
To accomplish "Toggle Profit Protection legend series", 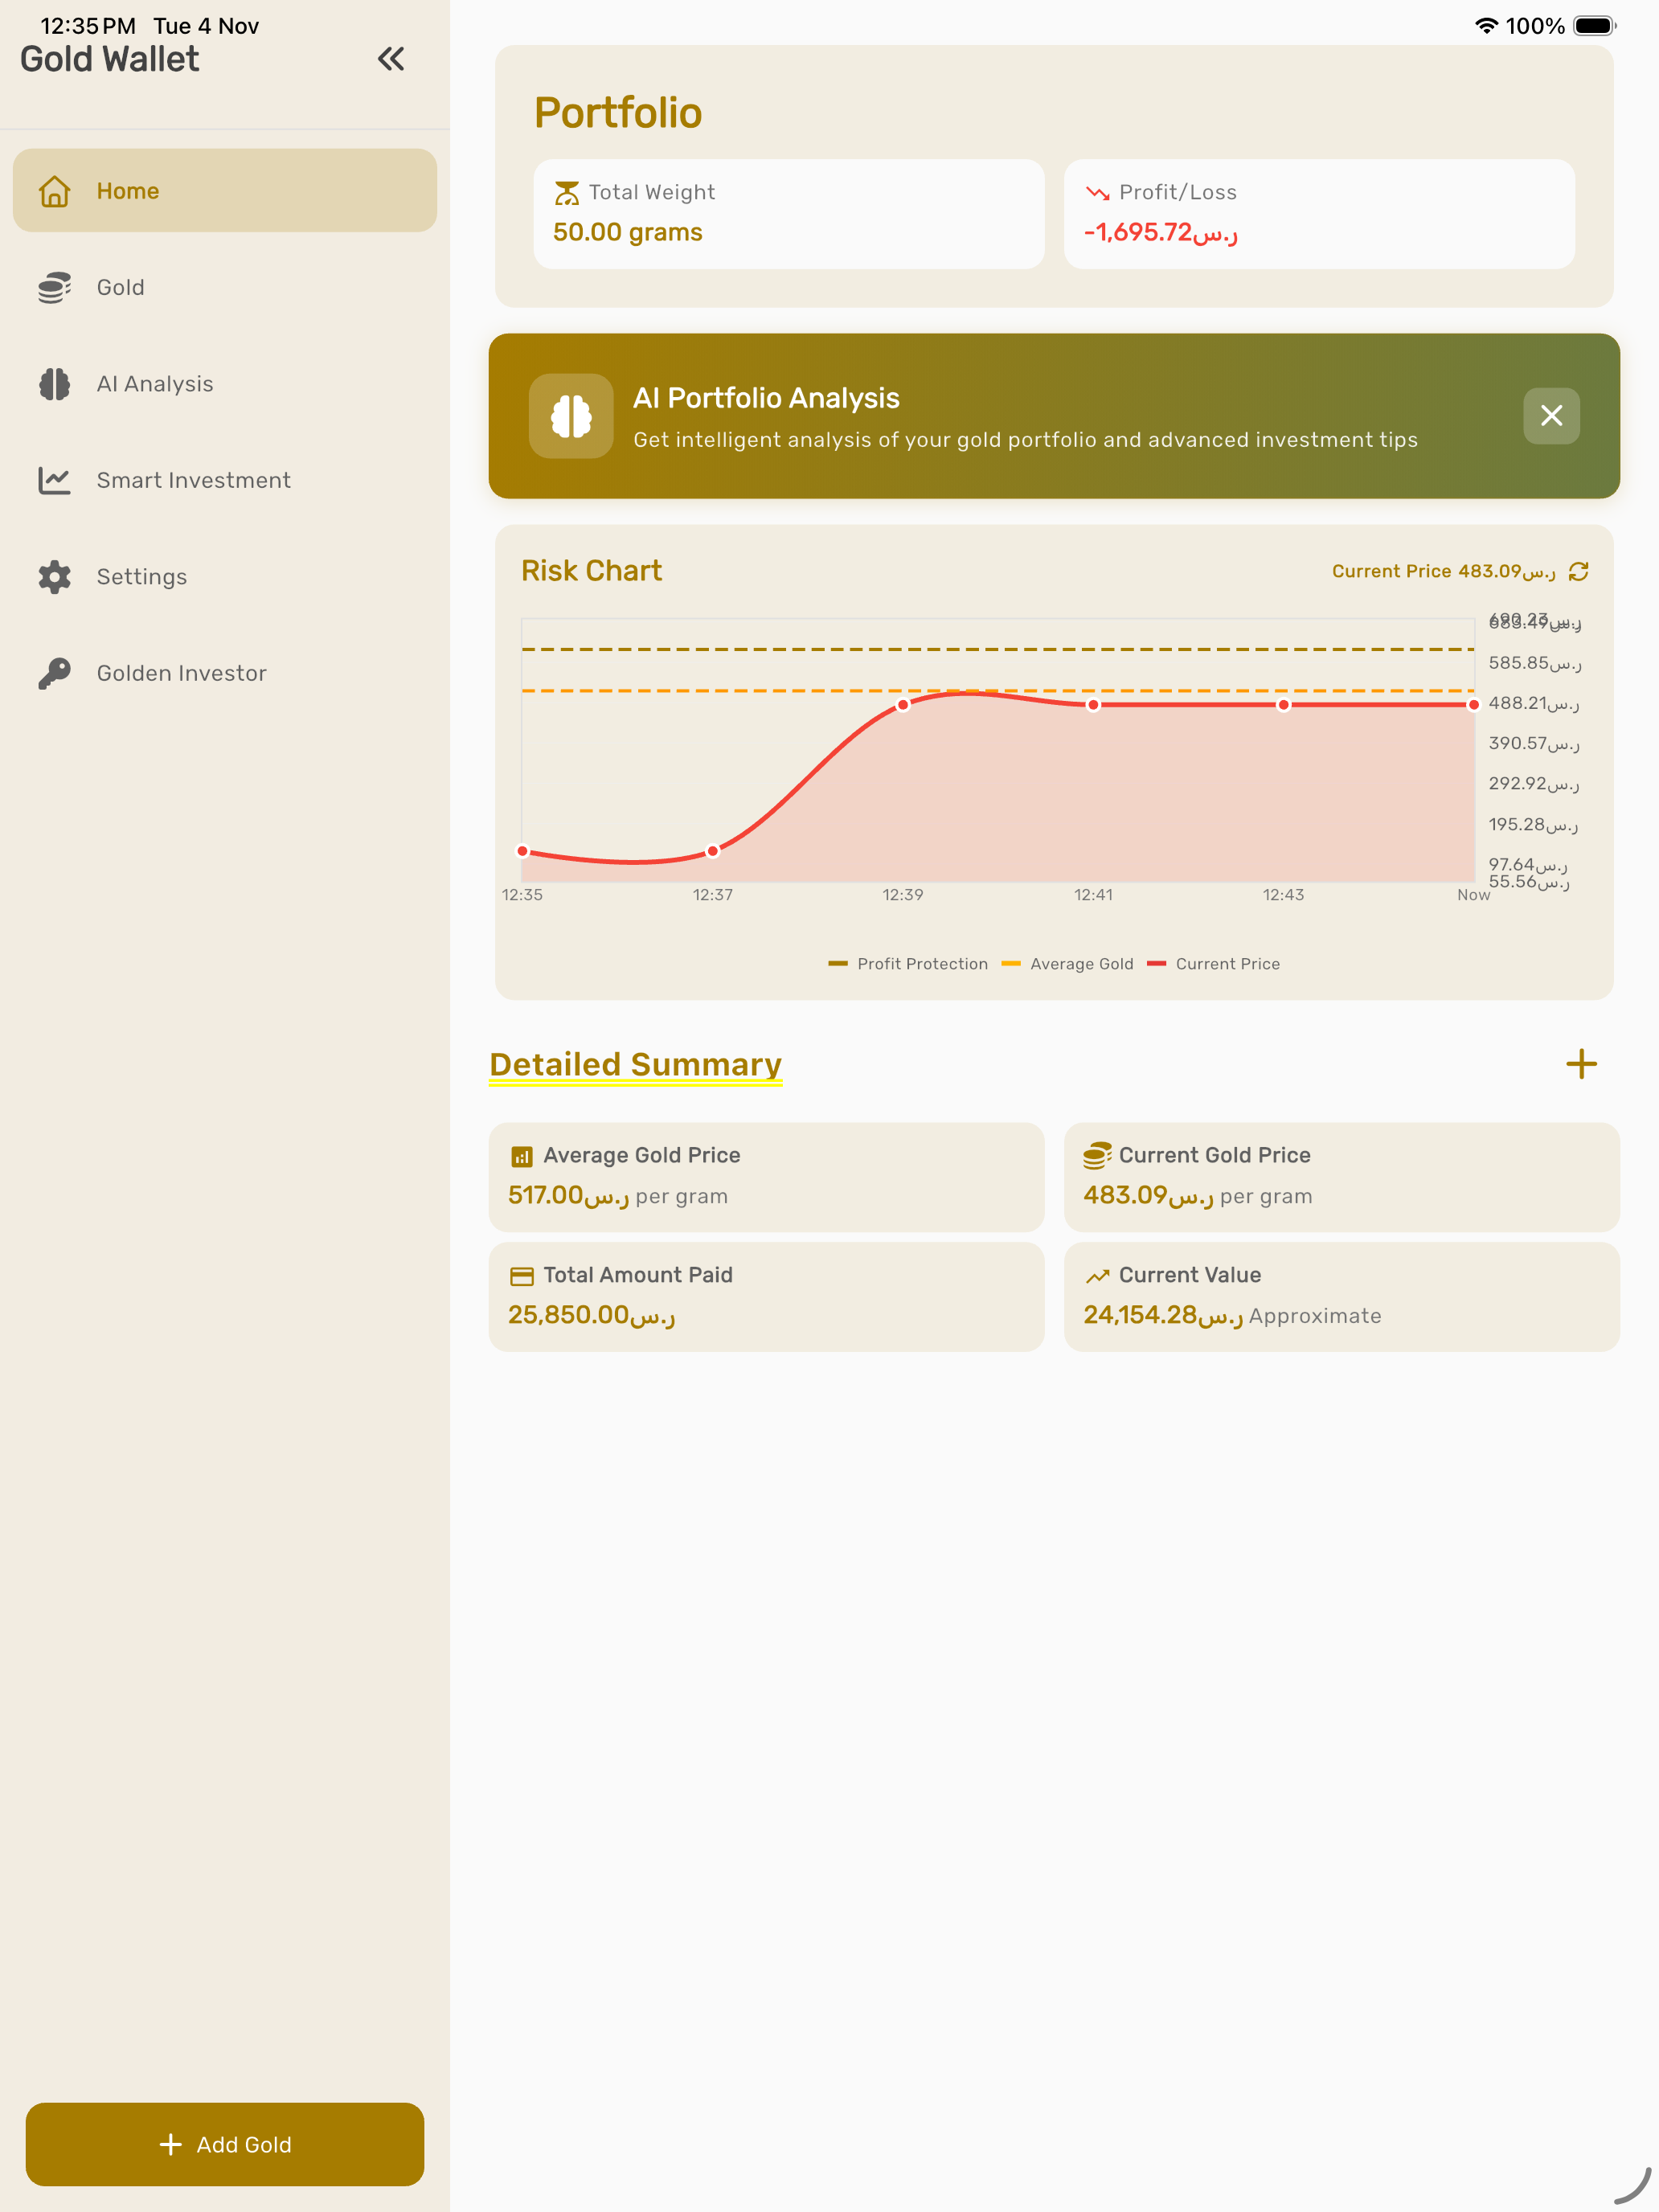I will pyautogui.click(x=908, y=964).
